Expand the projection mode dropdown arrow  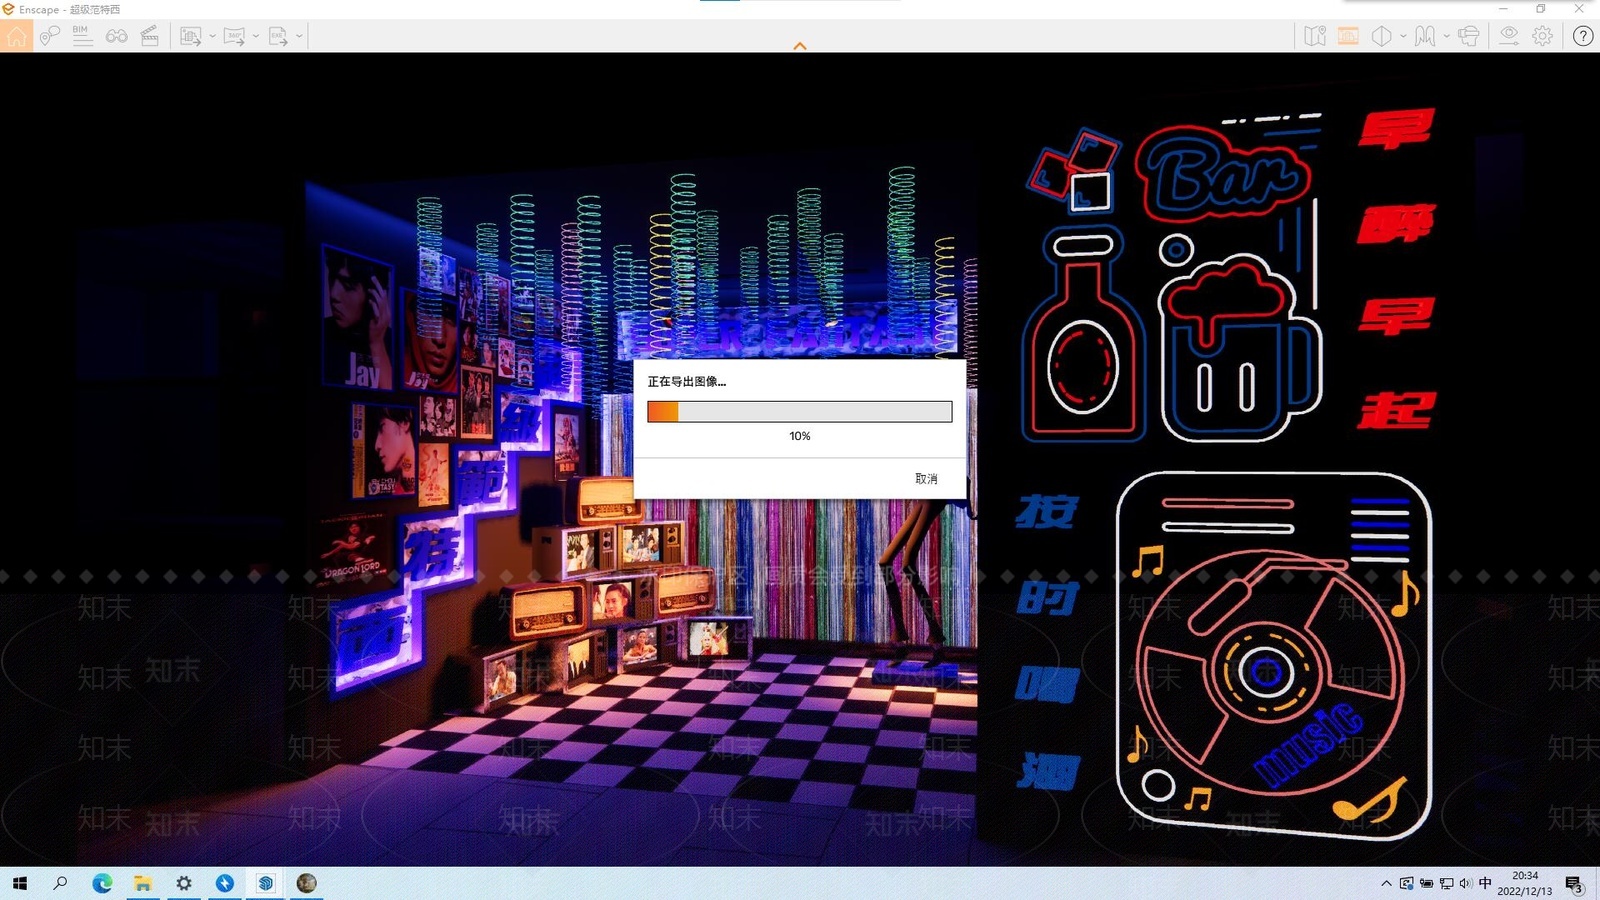1403,37
